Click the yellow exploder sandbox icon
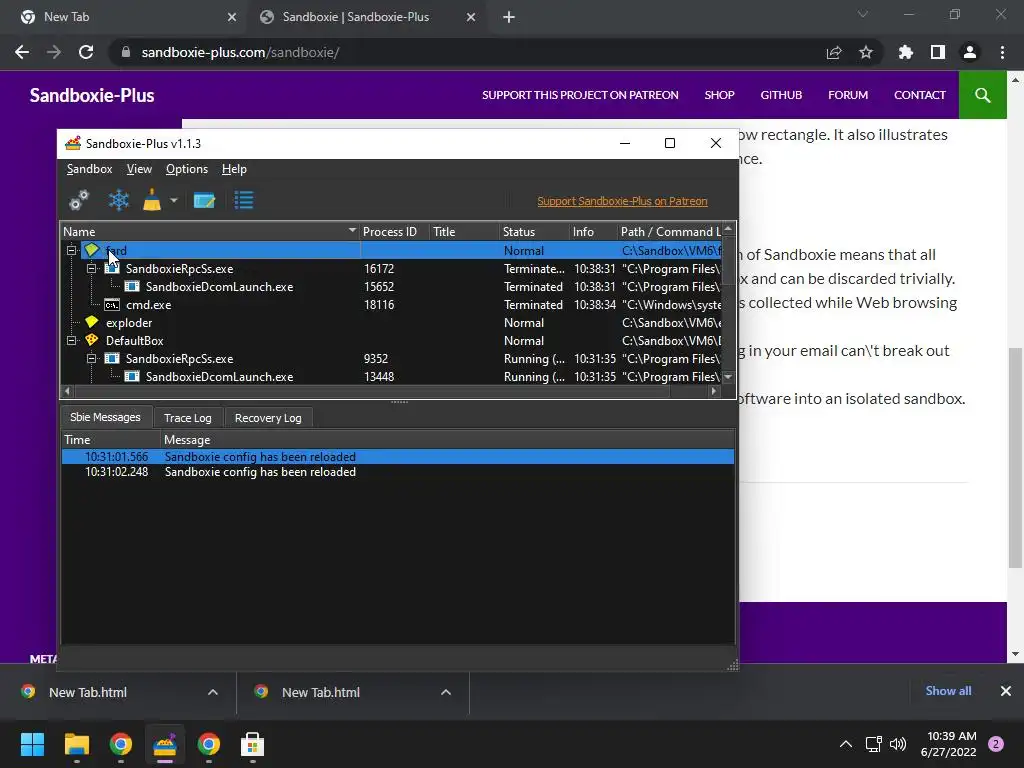 click(x=91, y=322)
